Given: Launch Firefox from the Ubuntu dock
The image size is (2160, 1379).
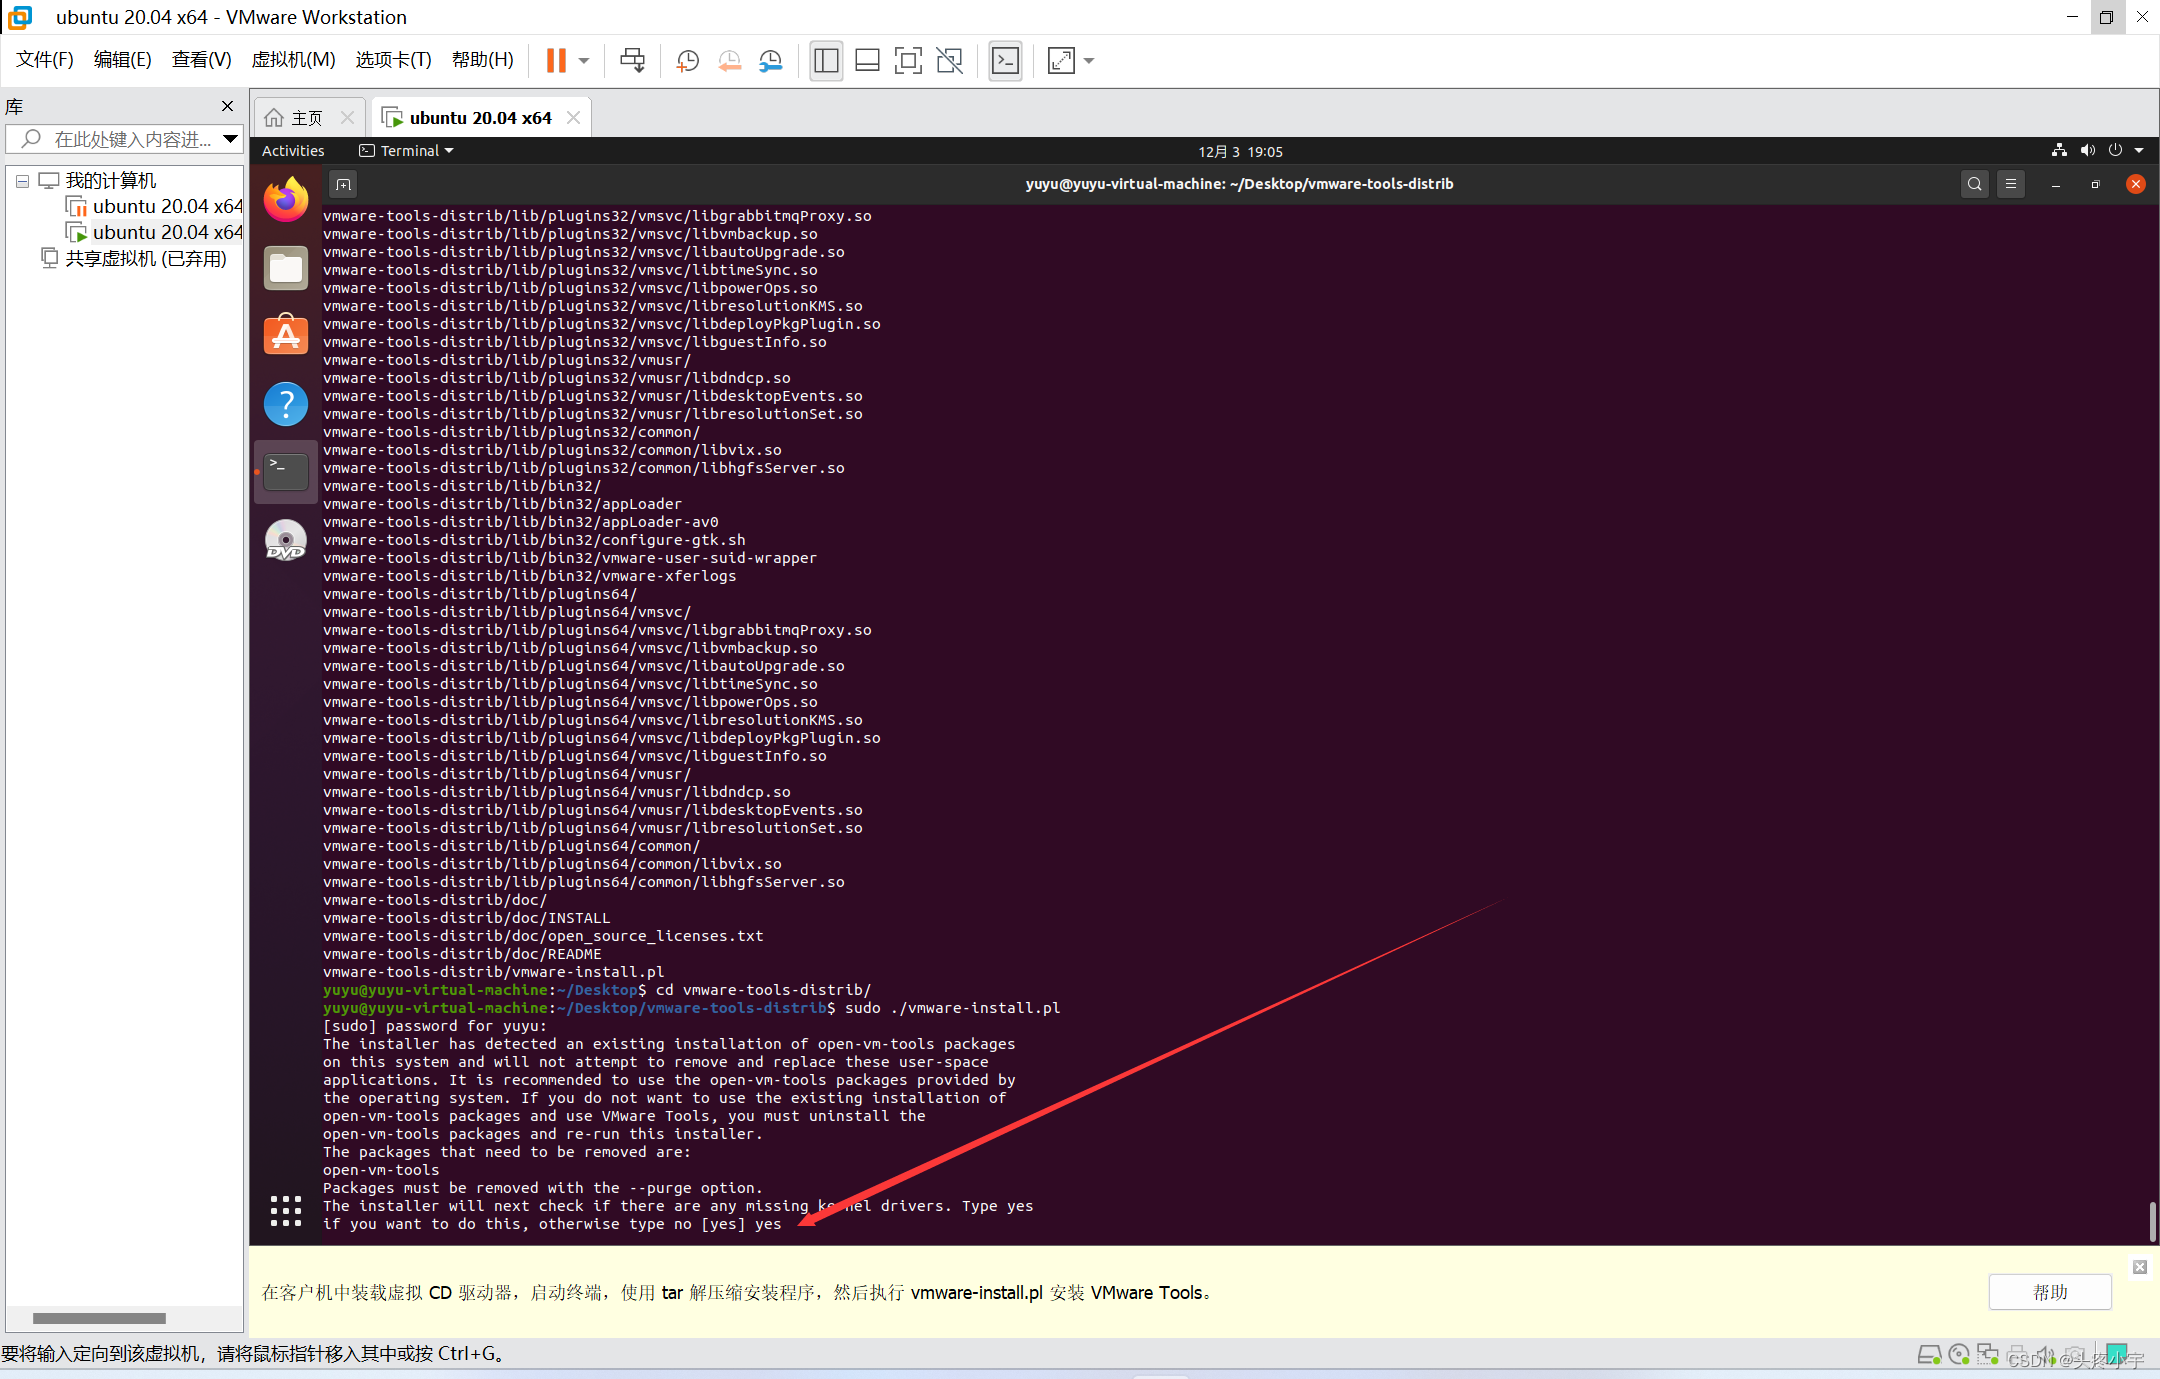Looking at the screenshot, I should point(286,199).
